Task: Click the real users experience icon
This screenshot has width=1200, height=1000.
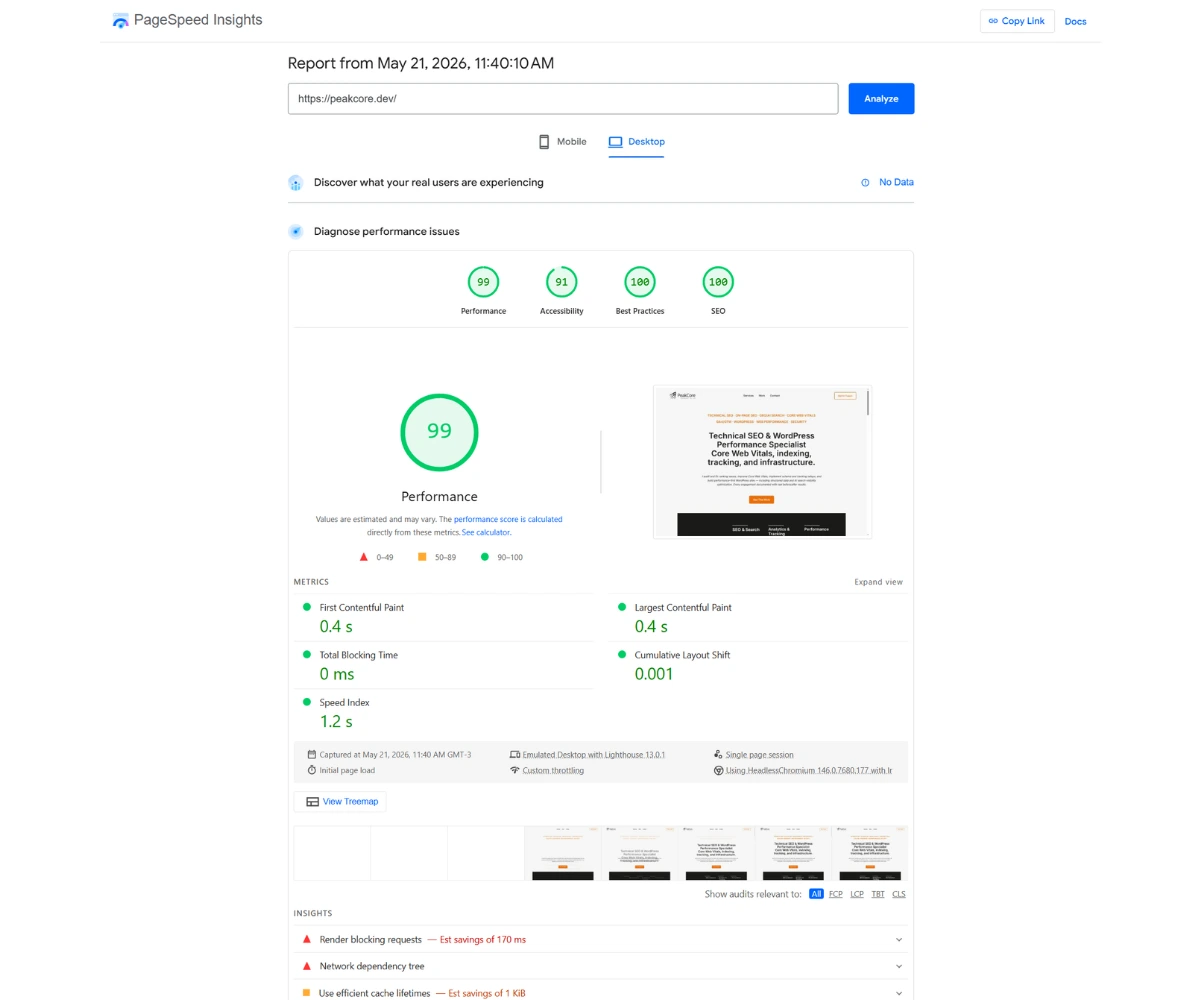Action: 296,183
